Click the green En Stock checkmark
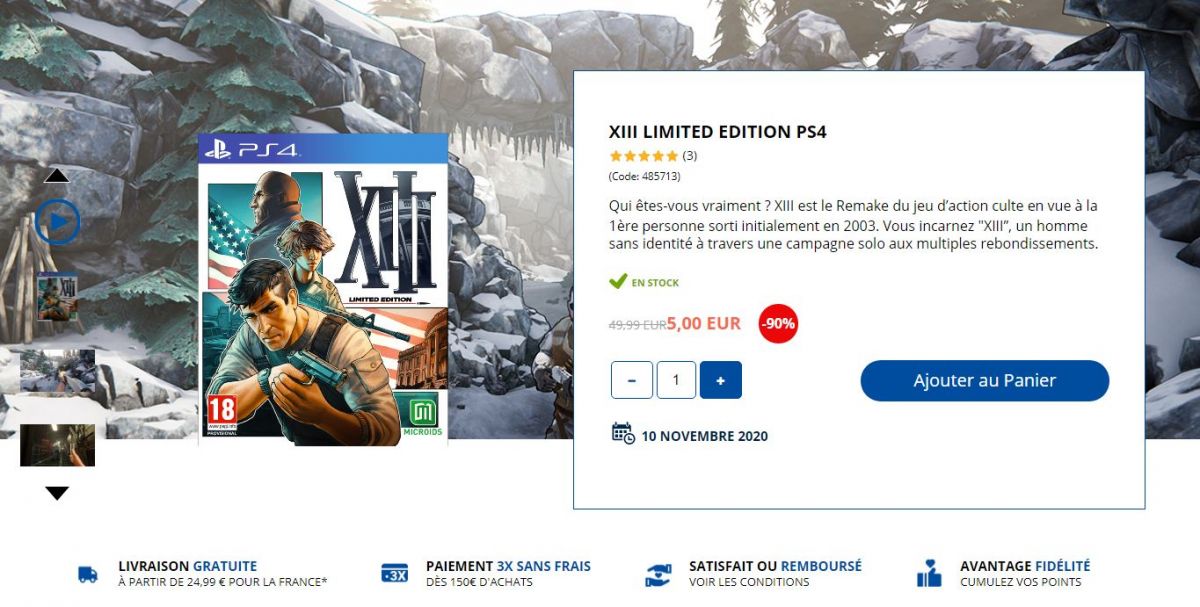1200x607 pixels. click(x=618, y=282)
